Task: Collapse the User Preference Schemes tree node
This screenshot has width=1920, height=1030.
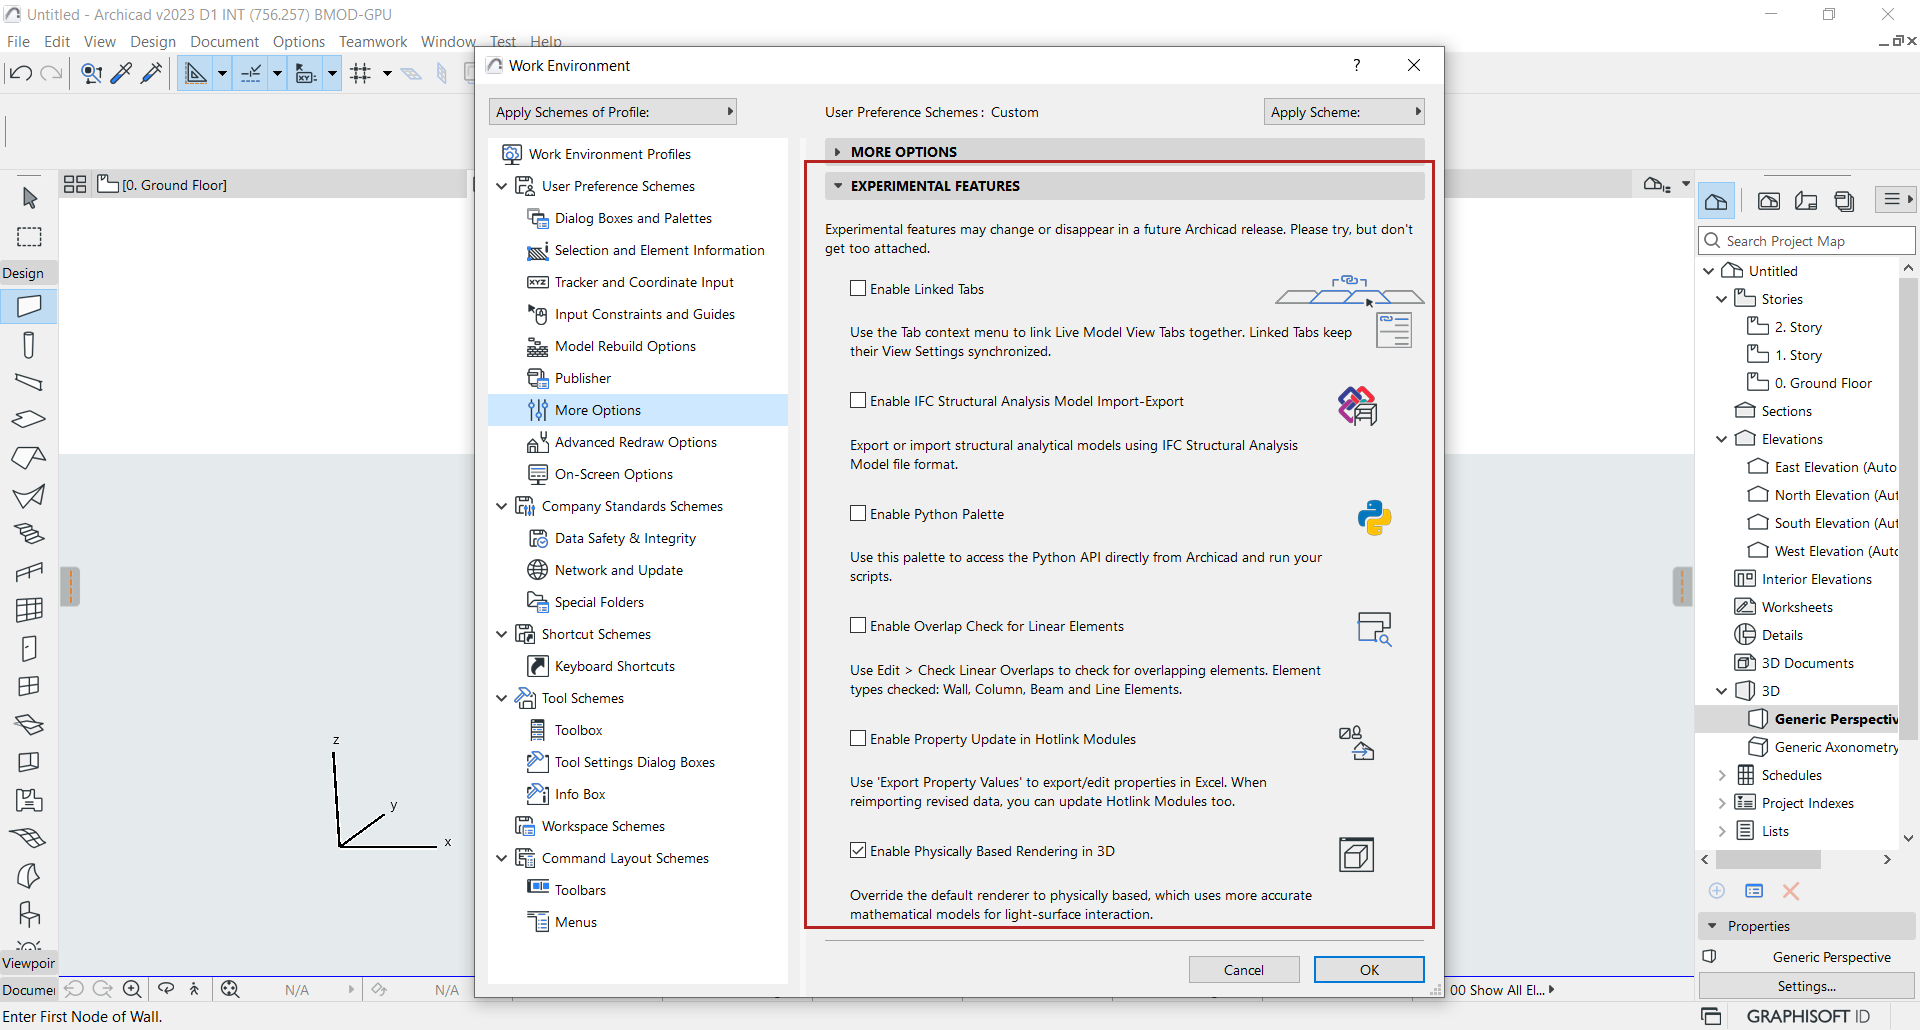Action: pyautogui.click(x=502, y=186)
